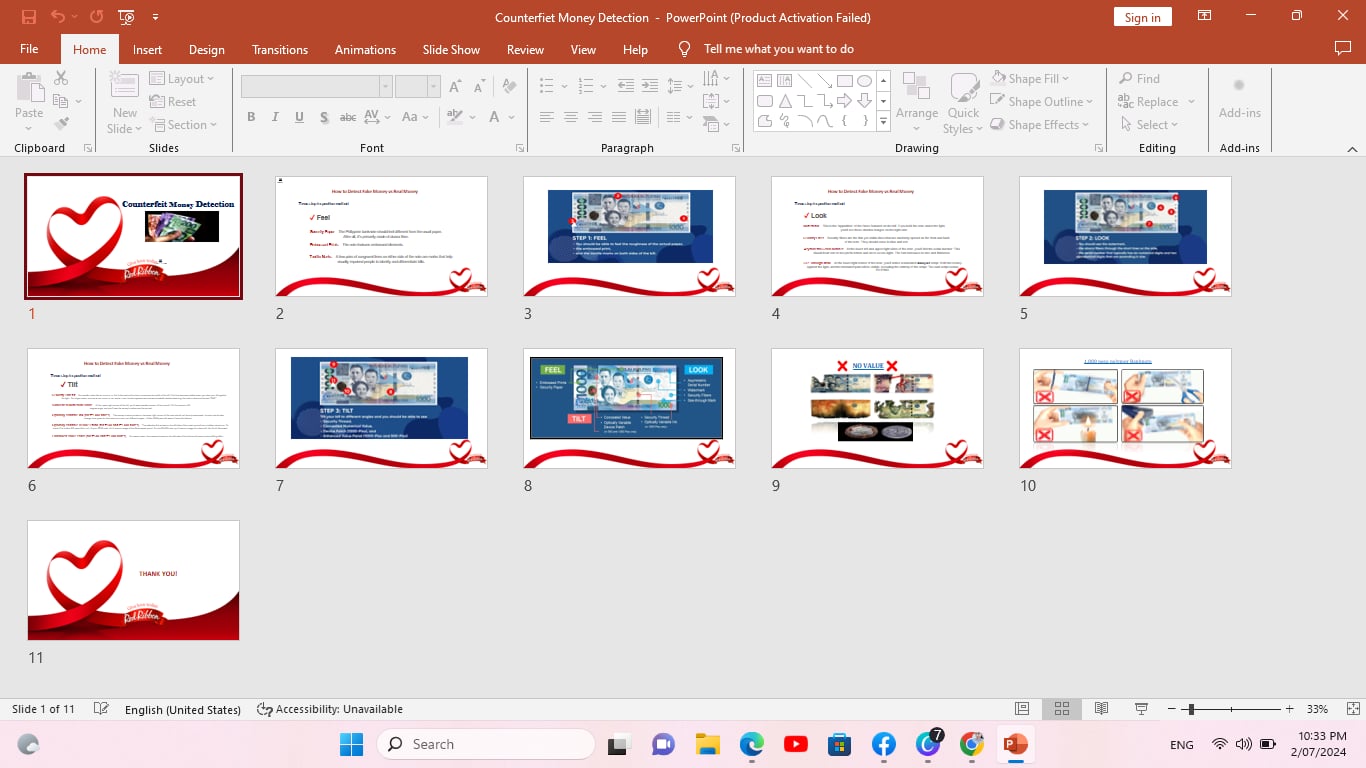Toggle Strikethrough formatting
The image size is (1366, 768).
pyautogui.click(x=348, y=117)
